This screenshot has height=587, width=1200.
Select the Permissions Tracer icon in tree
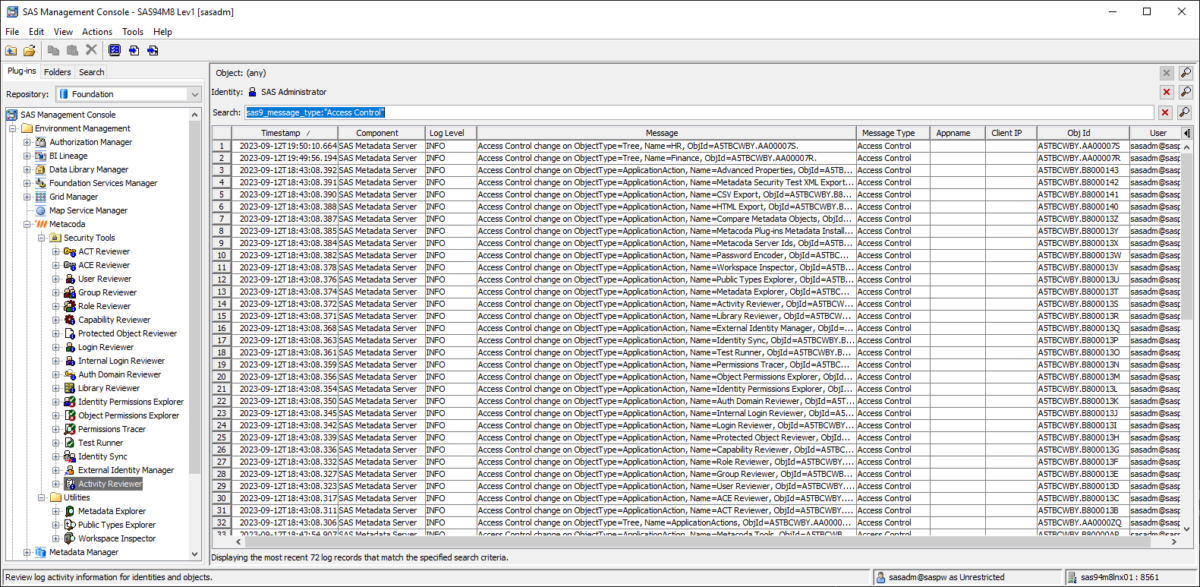point(69,429)
